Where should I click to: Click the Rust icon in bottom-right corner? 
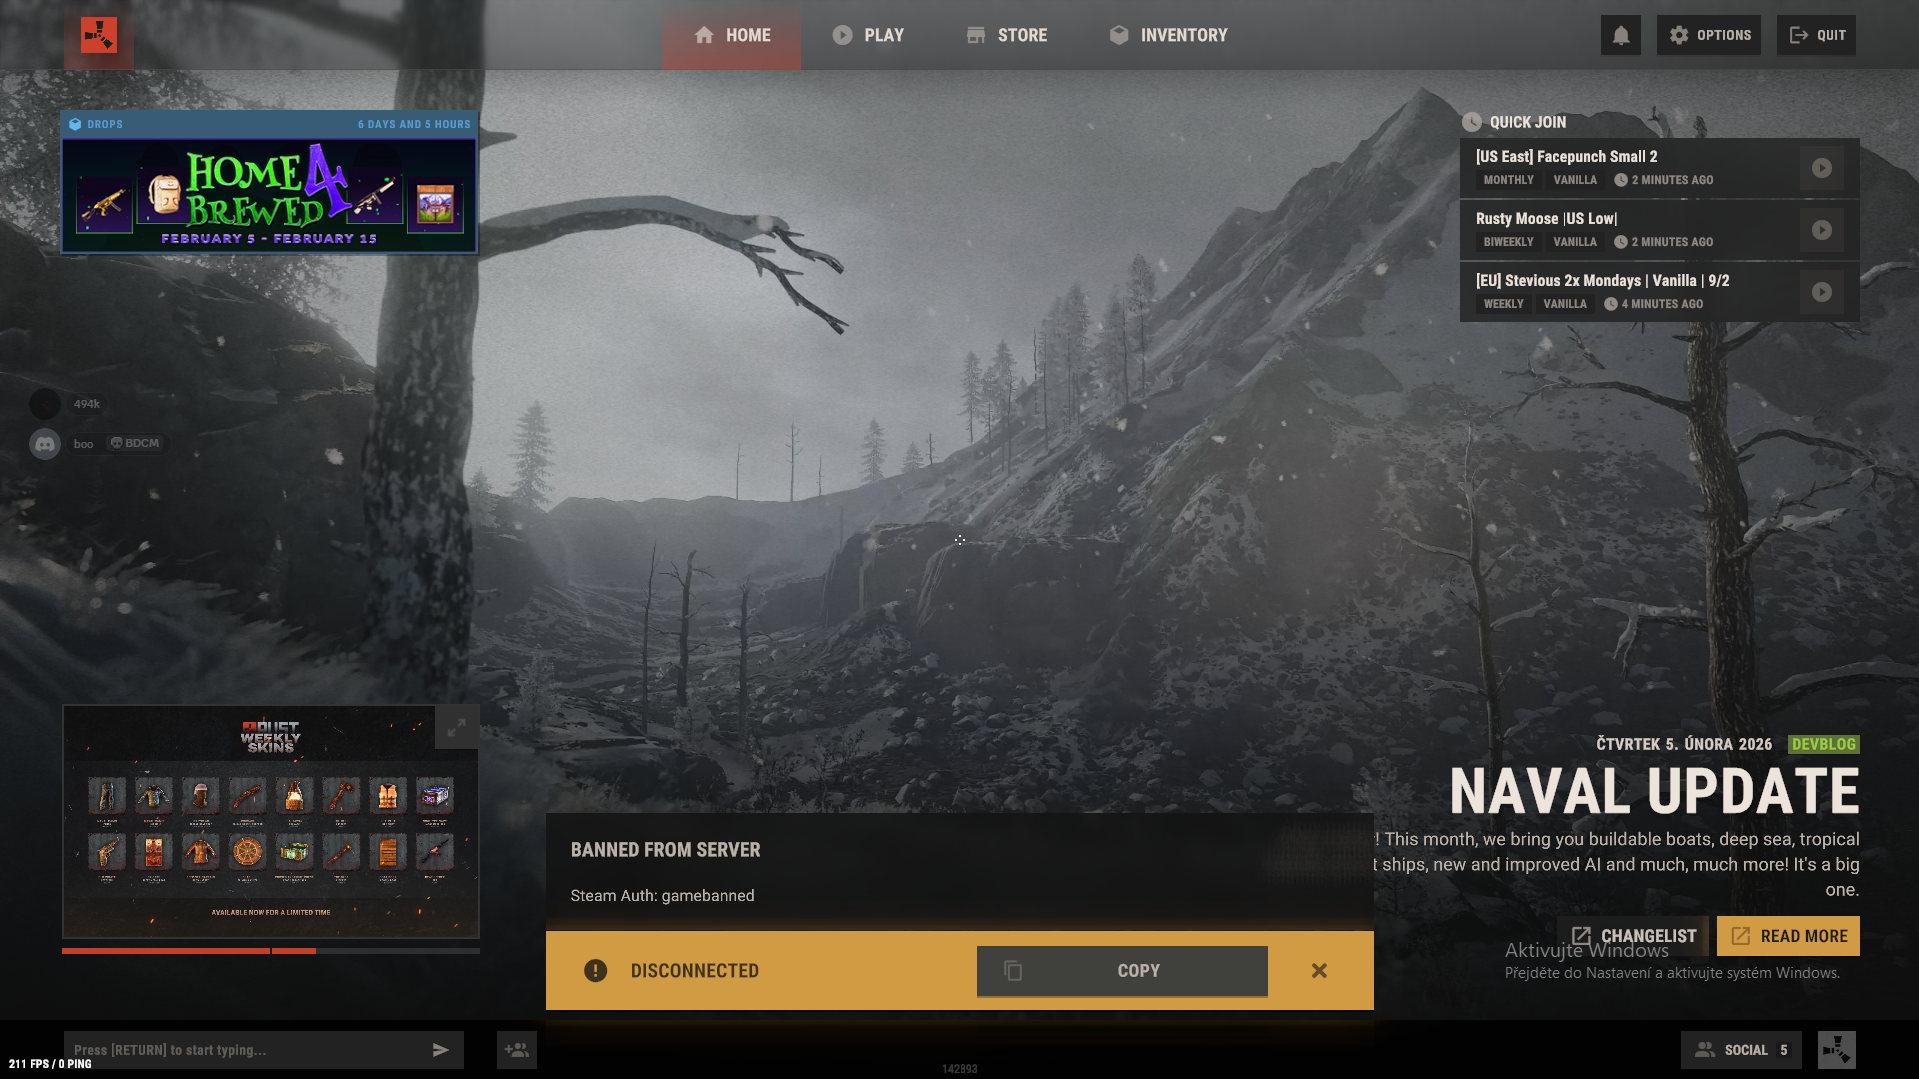[1836, 1050]
